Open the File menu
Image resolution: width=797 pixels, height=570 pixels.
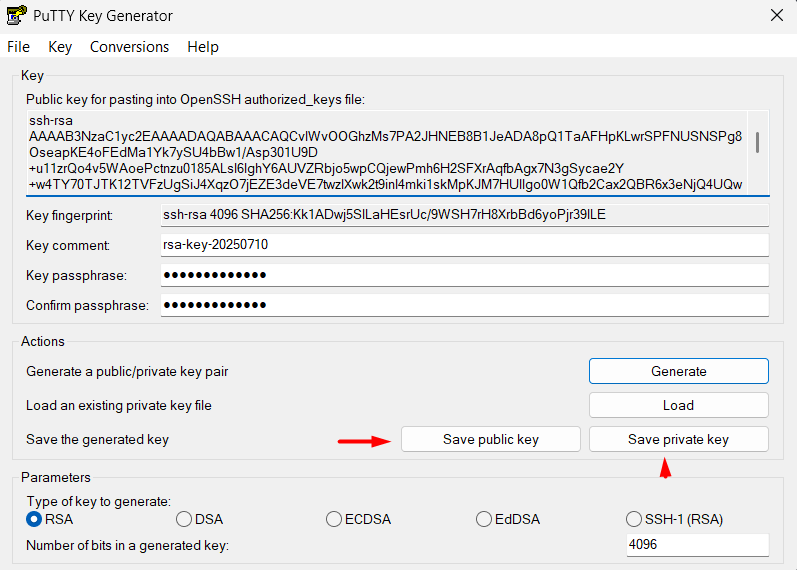(x=18, y=47)
